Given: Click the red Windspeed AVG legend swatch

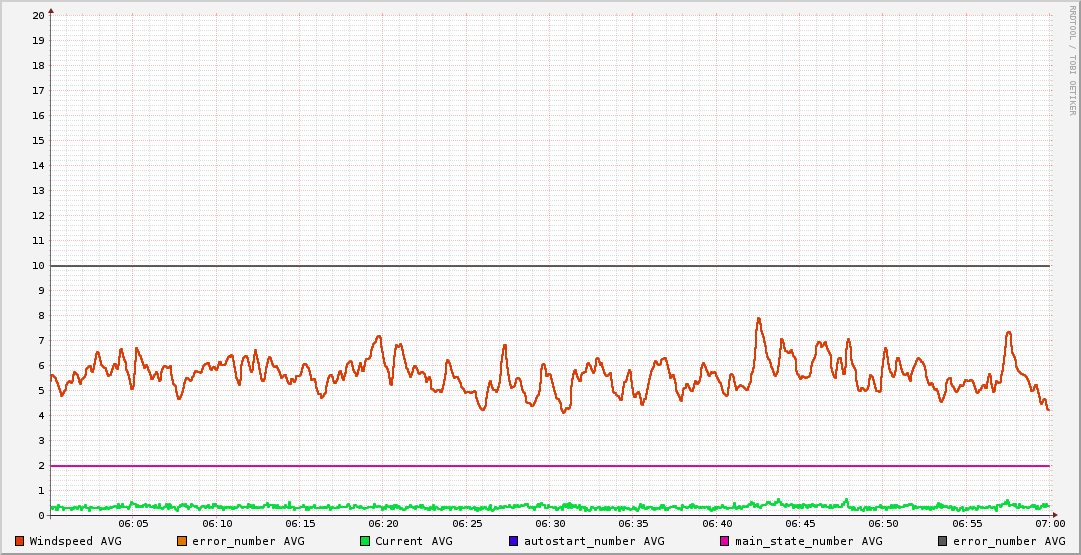Looking at the screenshot, I should (x=20, y=541).
